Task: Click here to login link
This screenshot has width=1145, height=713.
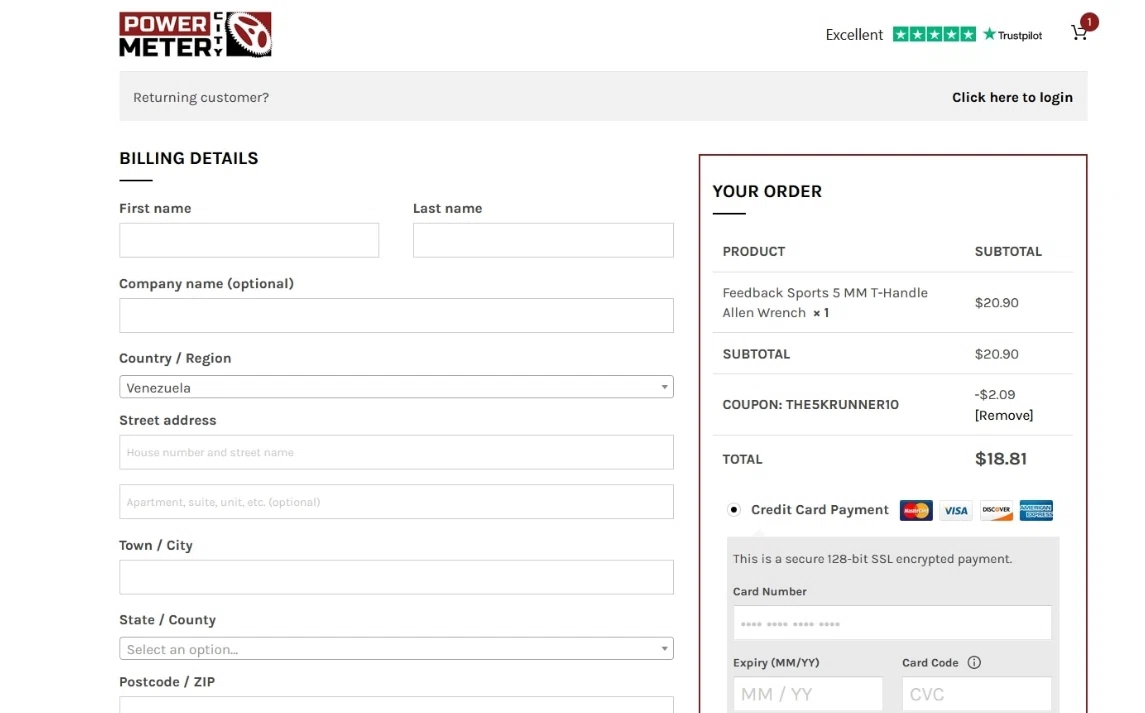Action: (x=1012, y=97)
